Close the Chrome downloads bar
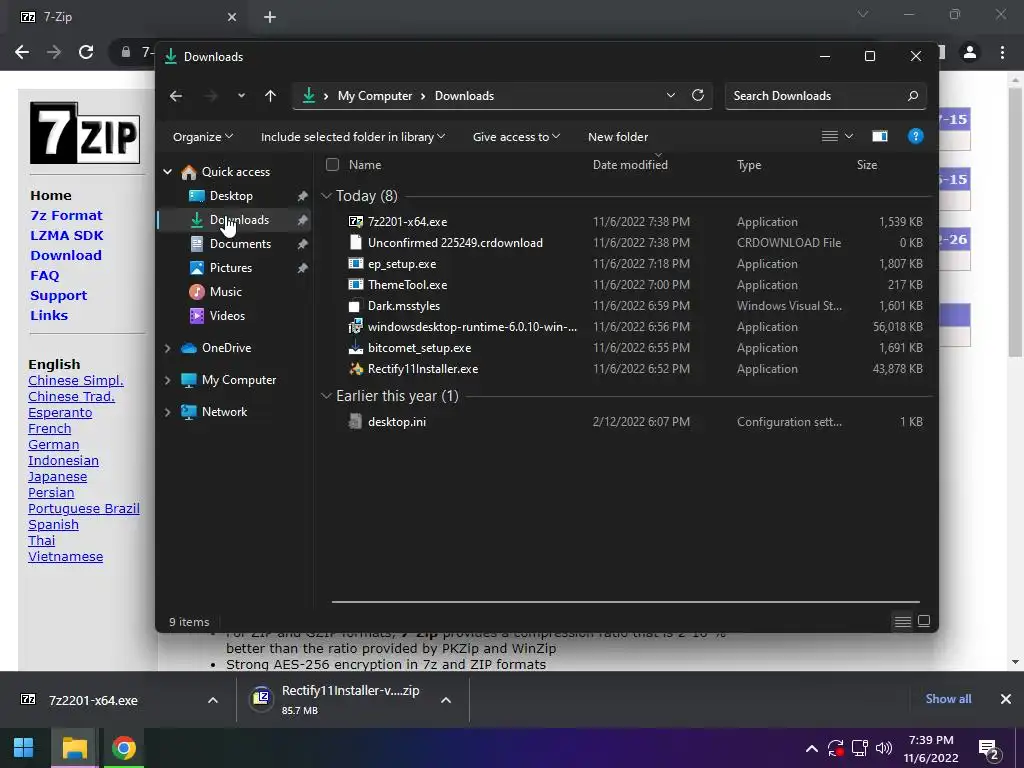1024x768 pixels. (x=1006, y=699)
